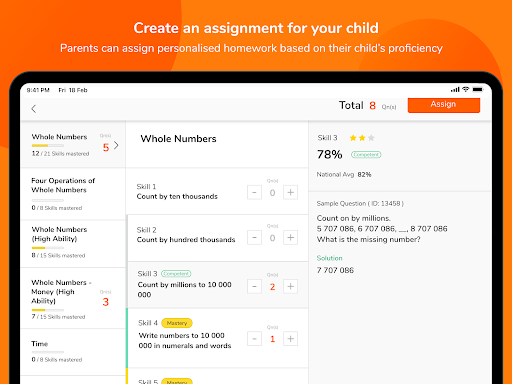
Task: Increase questions for Skill 1
Action: [290, 192]
